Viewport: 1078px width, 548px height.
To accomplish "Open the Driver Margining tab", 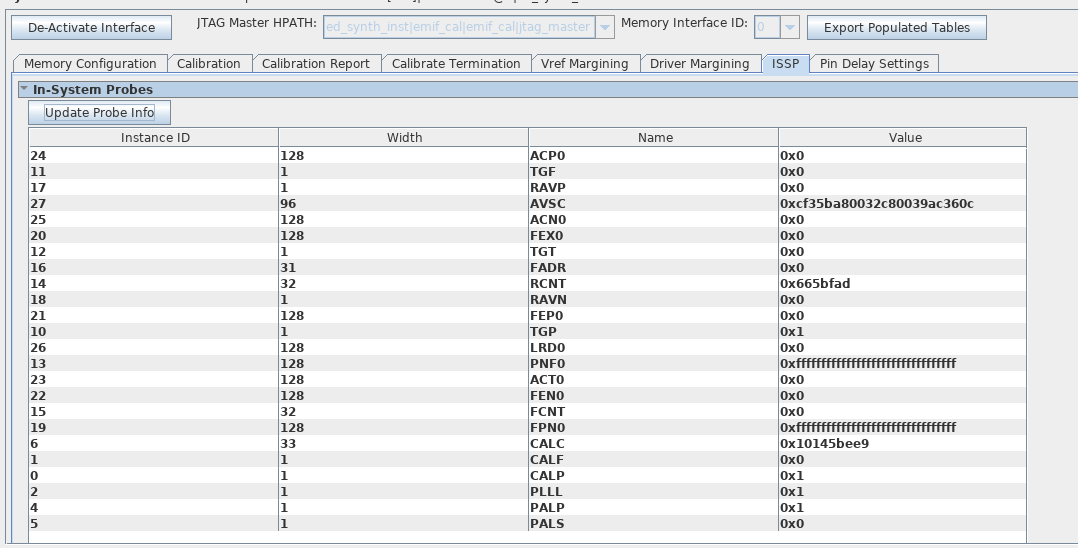I will point(699,64).
